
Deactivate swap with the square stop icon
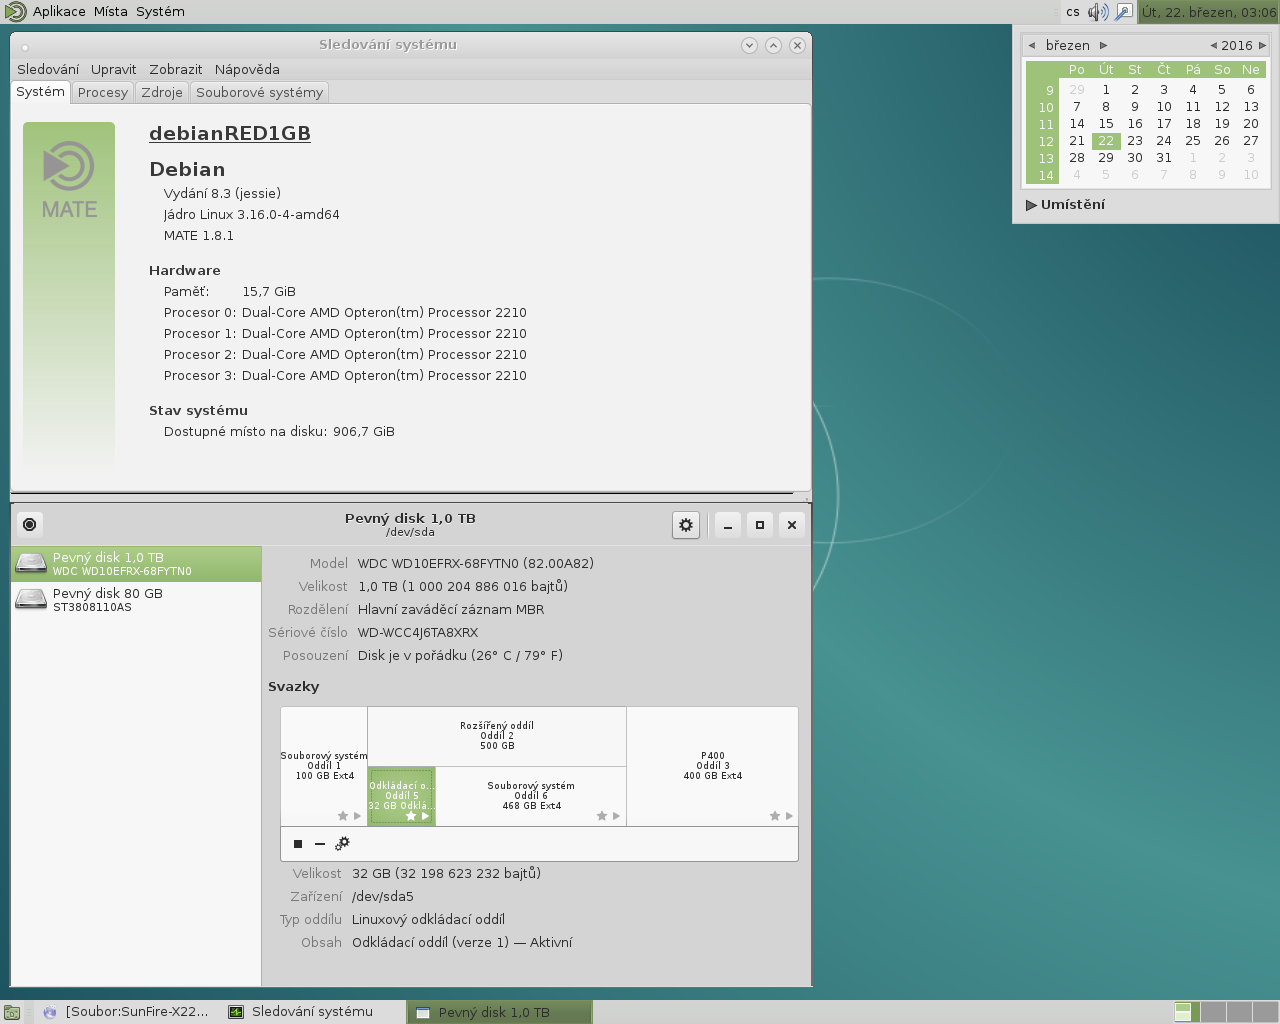click(x=298, y=844)
